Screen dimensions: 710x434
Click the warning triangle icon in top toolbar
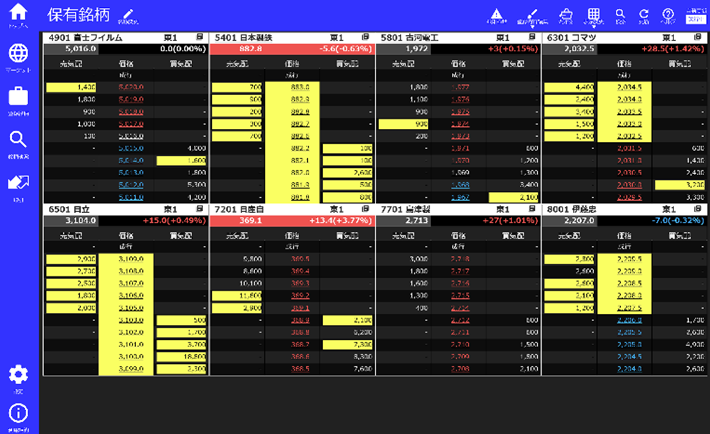[x=497, y=14]
